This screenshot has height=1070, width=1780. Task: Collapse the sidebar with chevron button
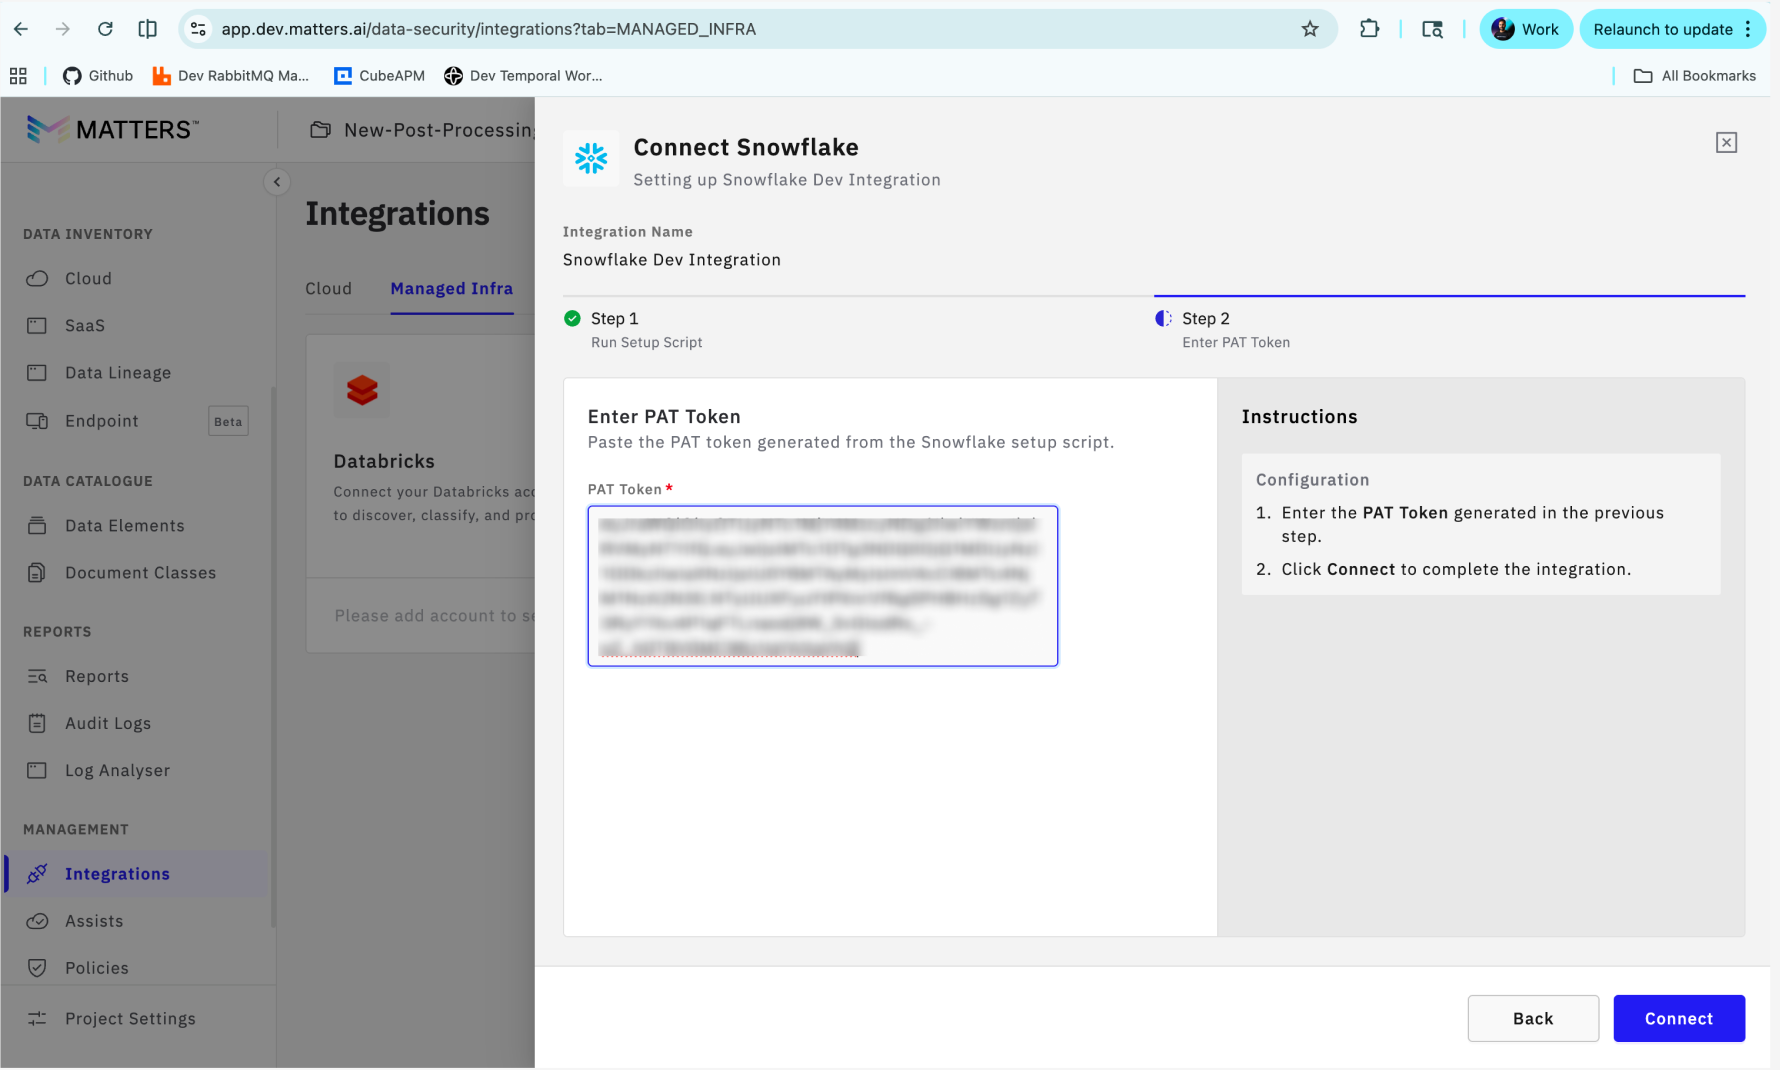tap(277, 182)
